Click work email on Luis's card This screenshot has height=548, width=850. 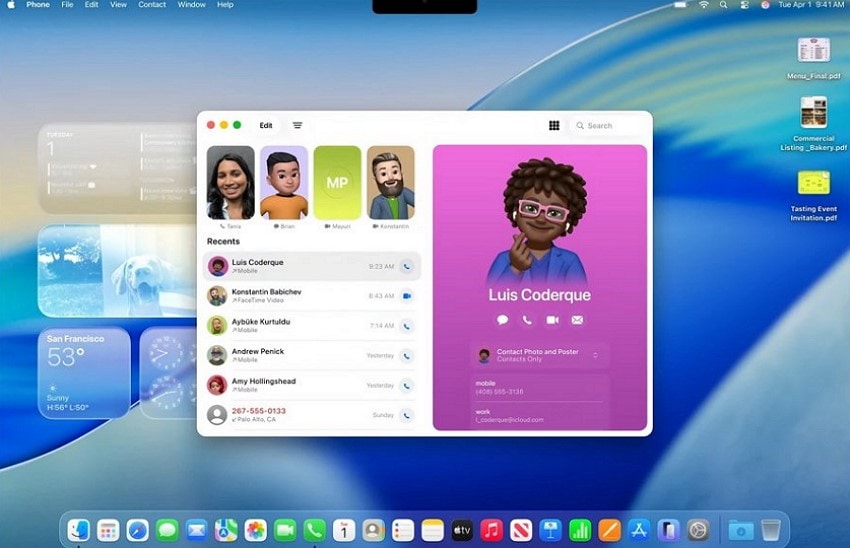click(x=510, y=420)
